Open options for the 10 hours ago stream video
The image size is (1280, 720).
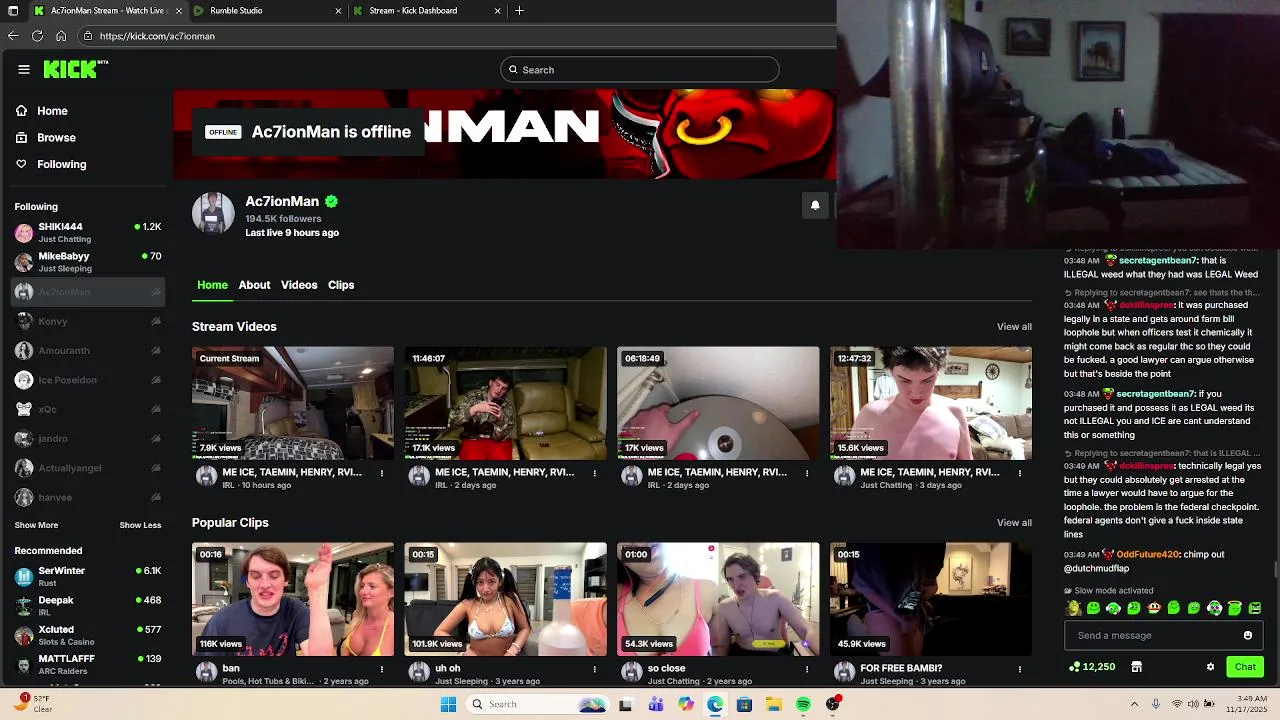point(381,473)
